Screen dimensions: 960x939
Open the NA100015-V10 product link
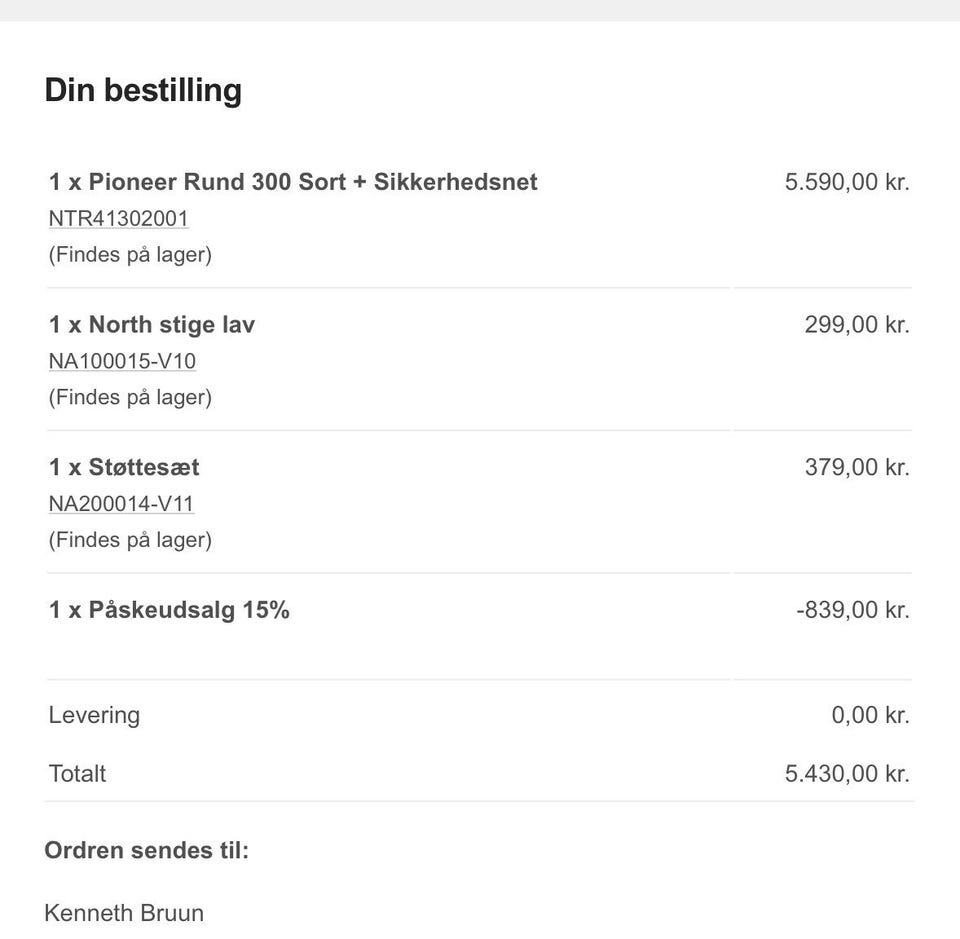122,361
